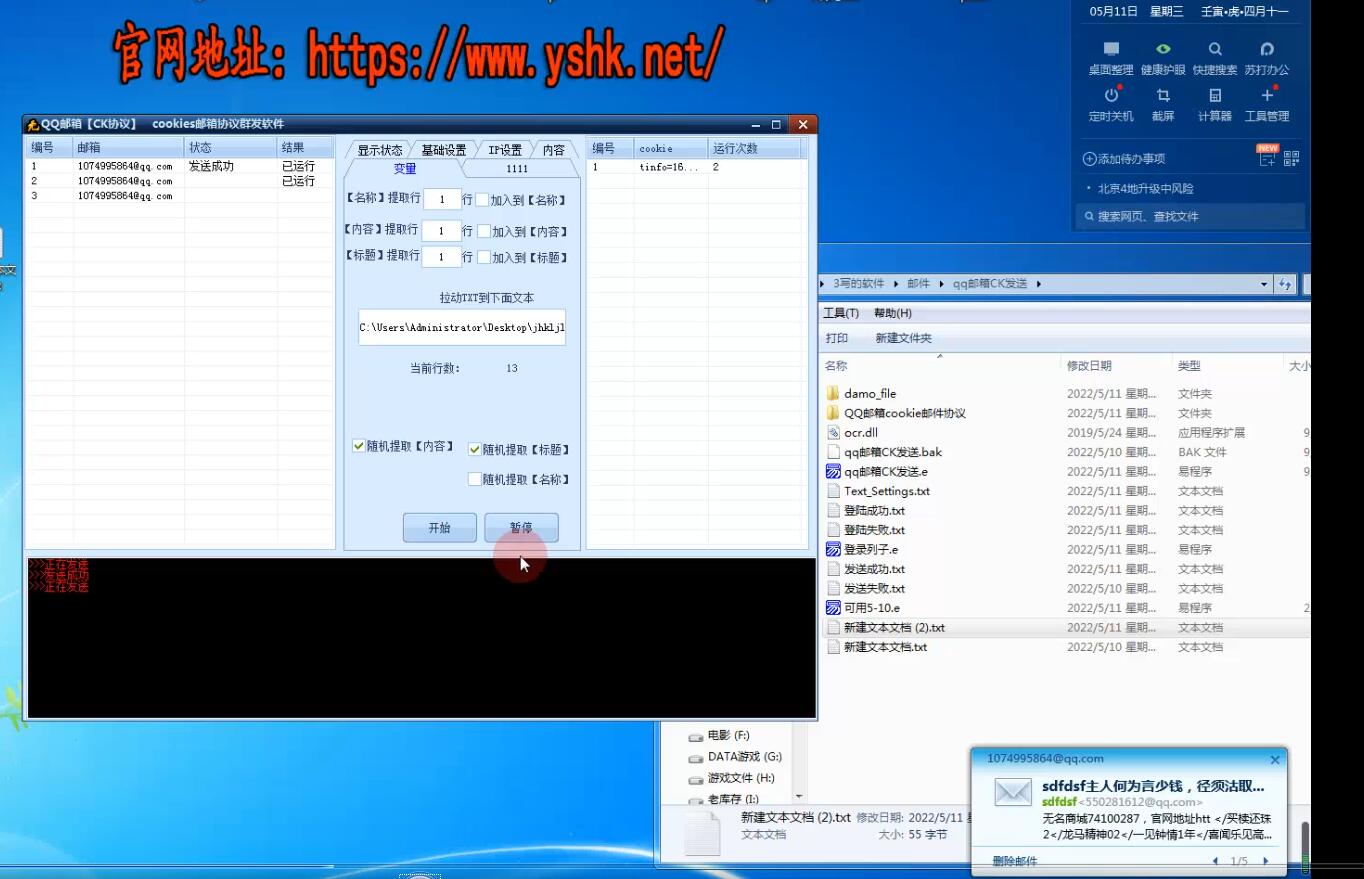Open the Explorer address bar dropdown arrow
The width and height of the screenshot is (1364, 879).
click(x=1263, y=284)
